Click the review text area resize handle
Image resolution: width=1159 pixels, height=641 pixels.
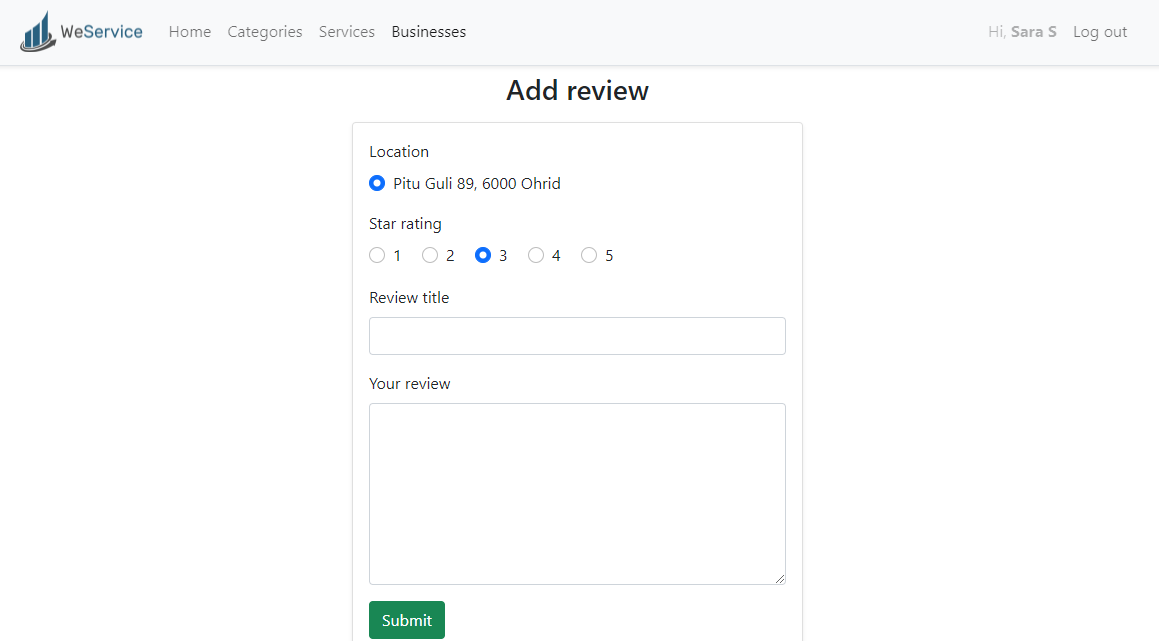(x=779, y=578)
